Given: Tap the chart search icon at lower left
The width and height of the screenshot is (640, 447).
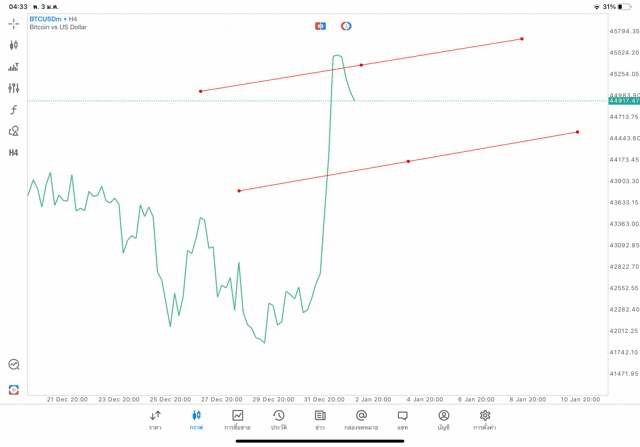Looking at the screenshot, I should [14, 365].
